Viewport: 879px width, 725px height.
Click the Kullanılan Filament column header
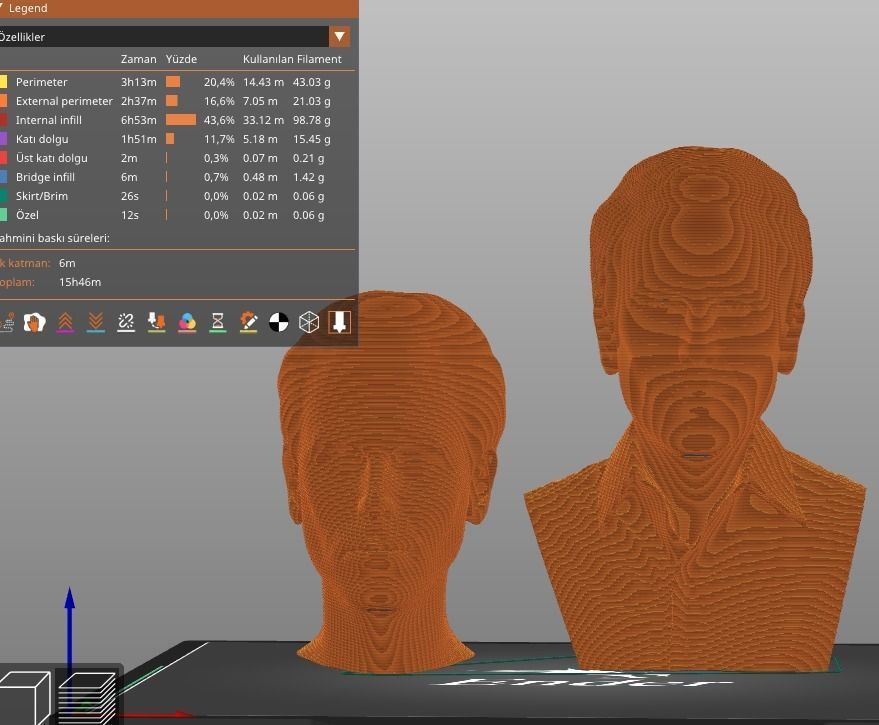click(x=292, y=59)
